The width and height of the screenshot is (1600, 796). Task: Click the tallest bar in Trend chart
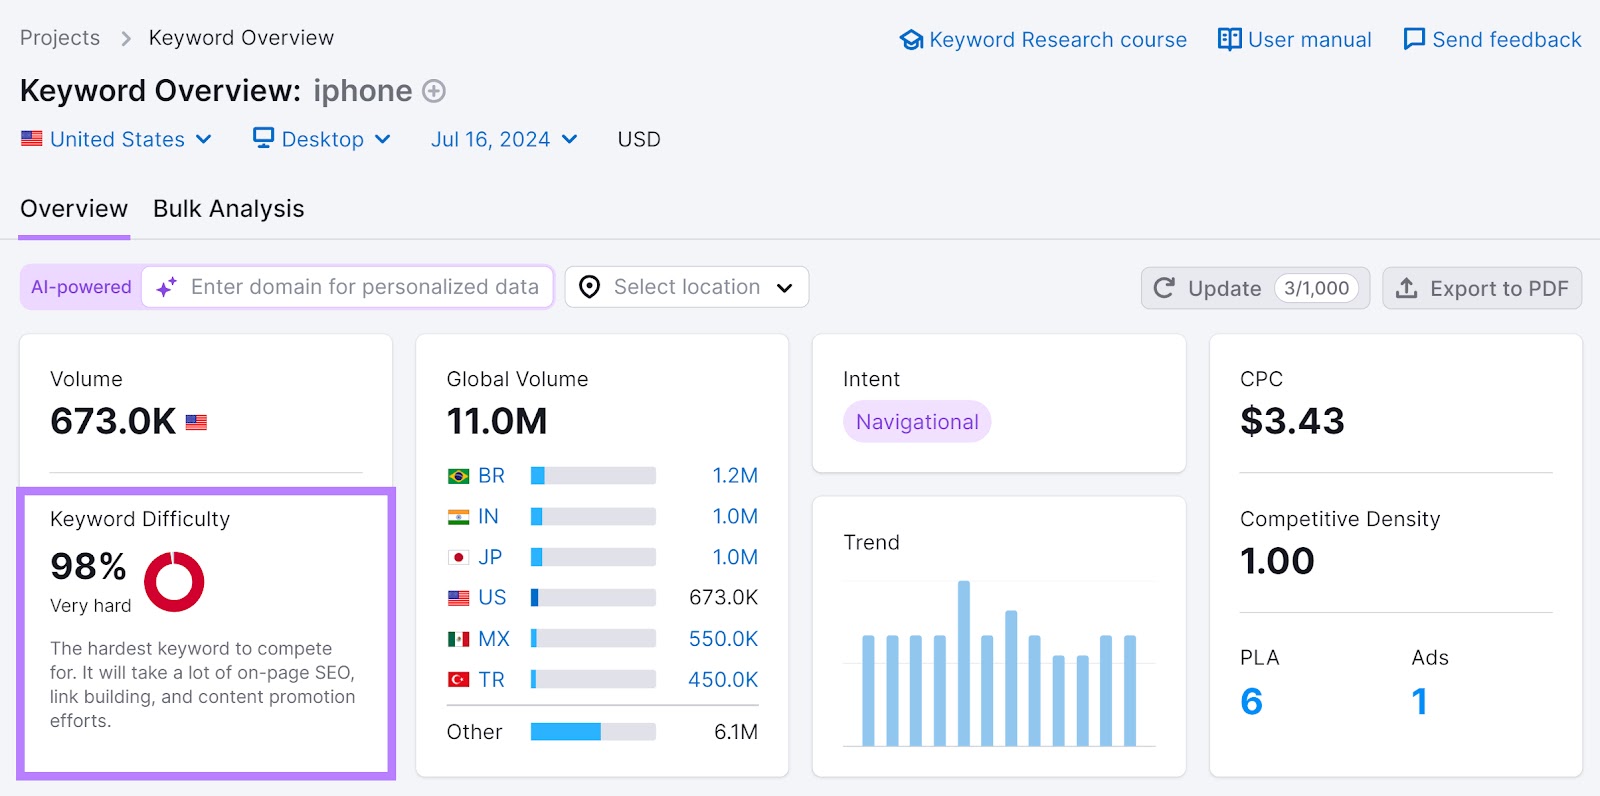964,662
